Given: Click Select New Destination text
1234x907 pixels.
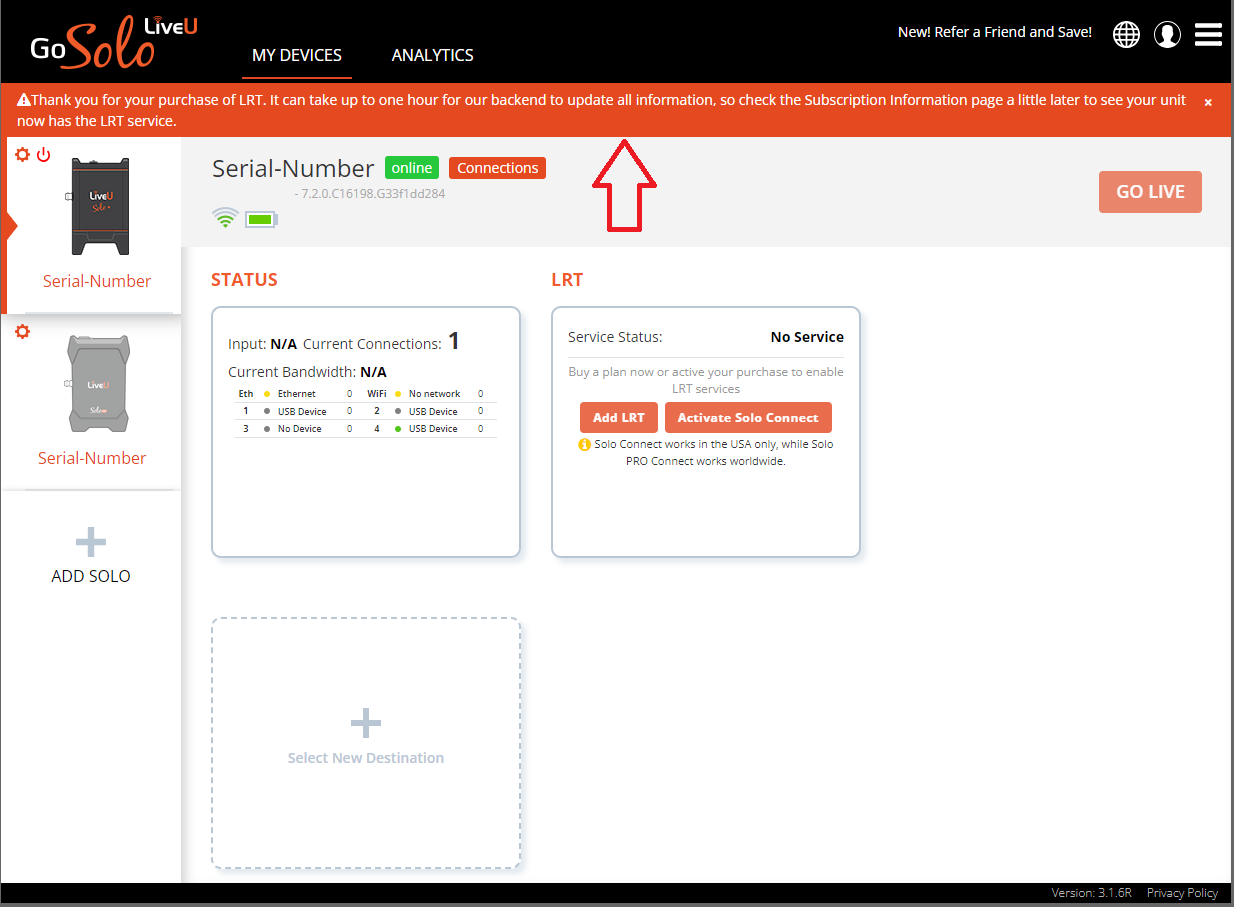Looking at the screenshot, I should (x=366, y=758).
